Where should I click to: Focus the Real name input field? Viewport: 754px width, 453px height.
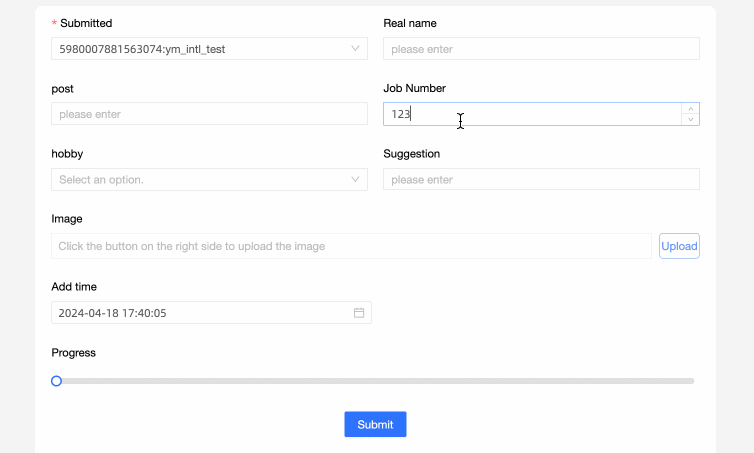tap(540, 49)
